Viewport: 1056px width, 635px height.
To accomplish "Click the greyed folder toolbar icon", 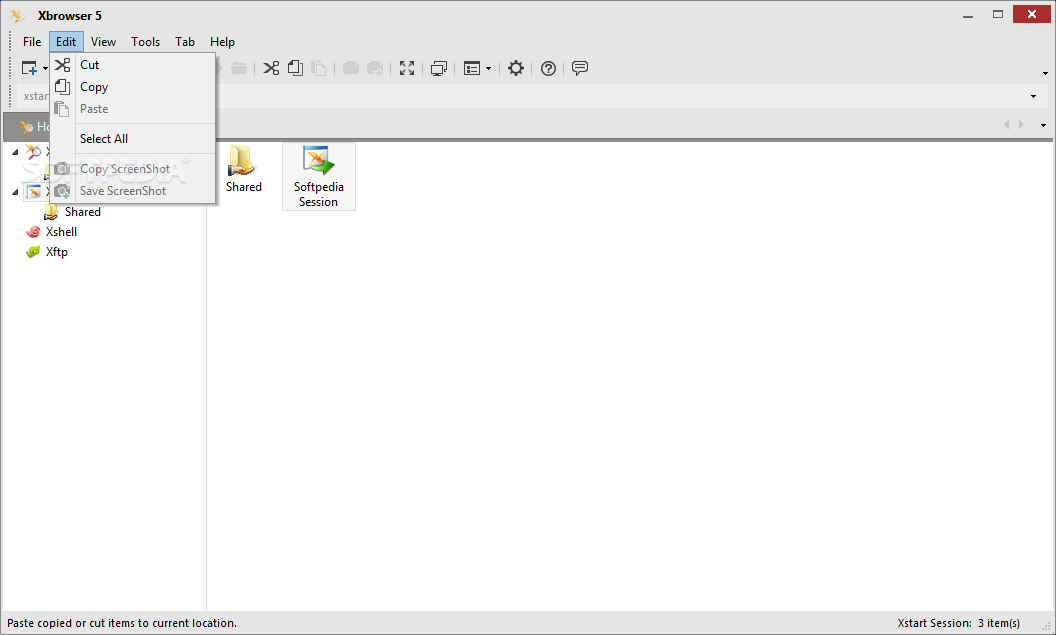I will [x=238, y=68].
